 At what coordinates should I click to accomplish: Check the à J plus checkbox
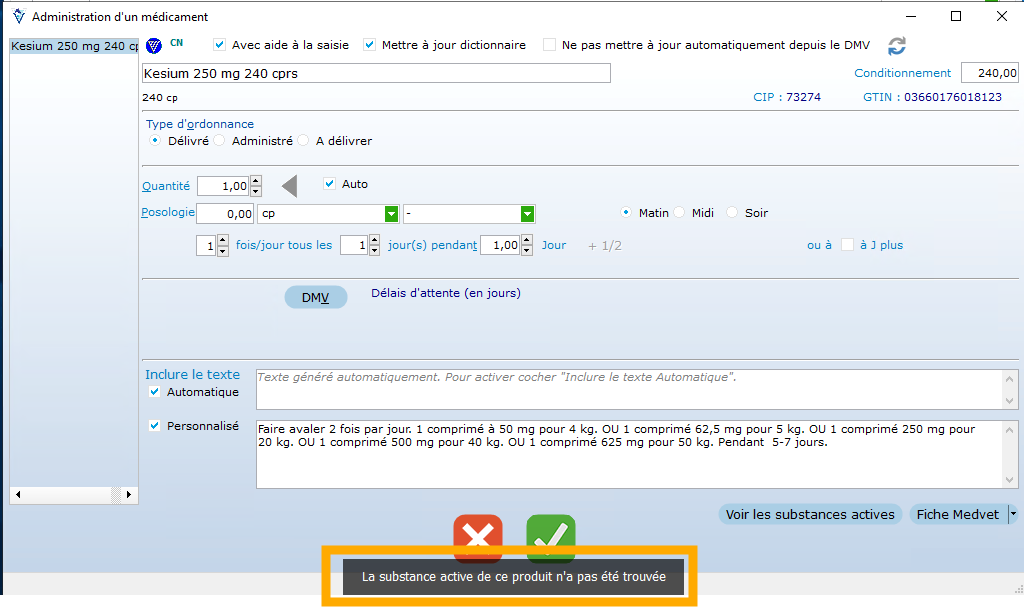click(x=847, y=244)
